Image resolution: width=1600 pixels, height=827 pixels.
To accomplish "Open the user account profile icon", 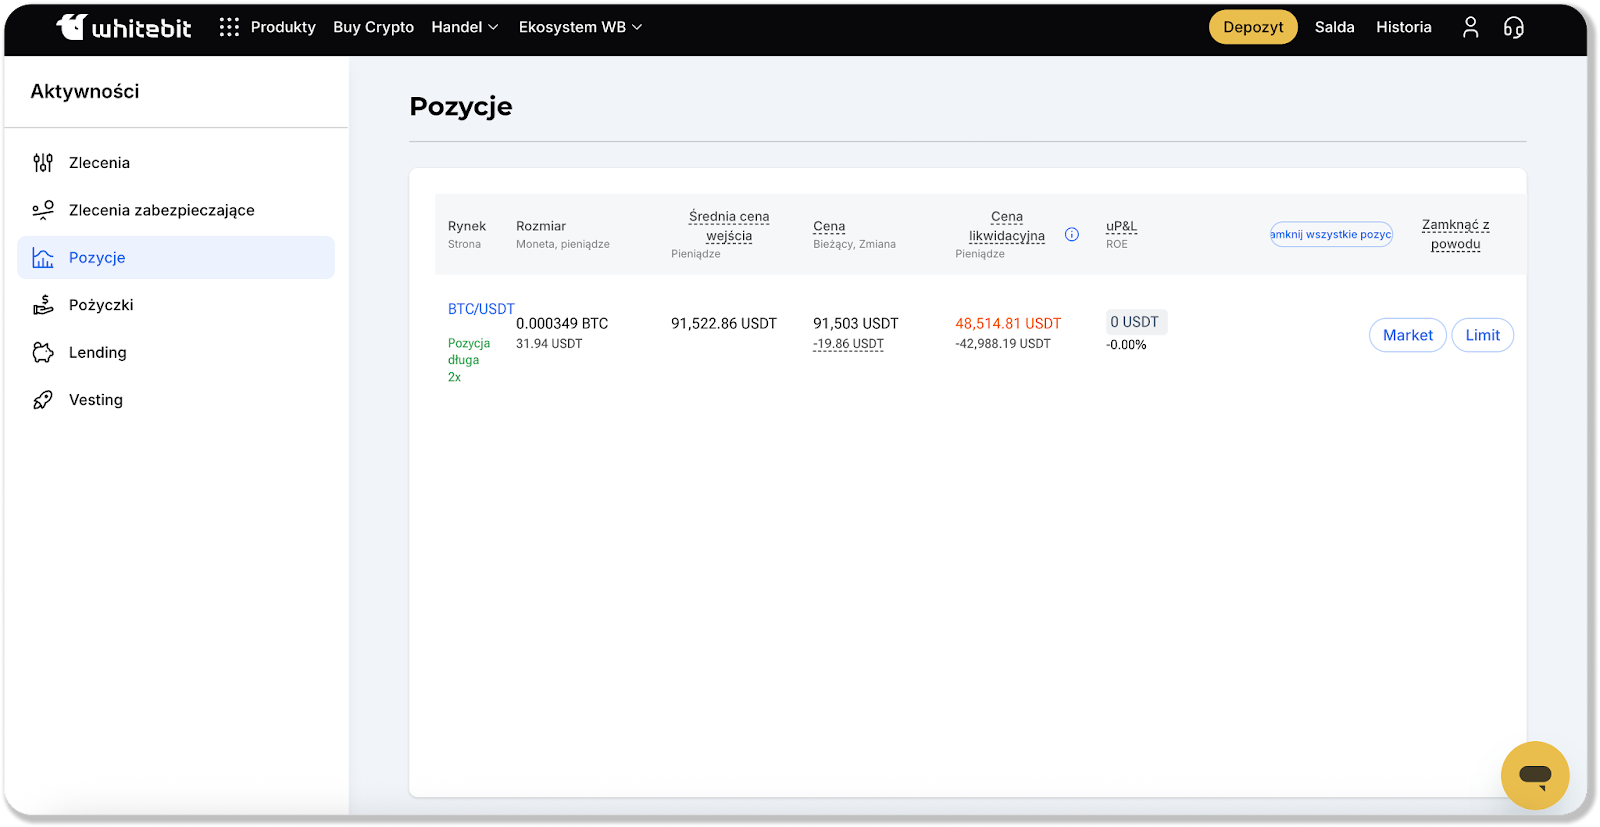I will pos(1470,27).
